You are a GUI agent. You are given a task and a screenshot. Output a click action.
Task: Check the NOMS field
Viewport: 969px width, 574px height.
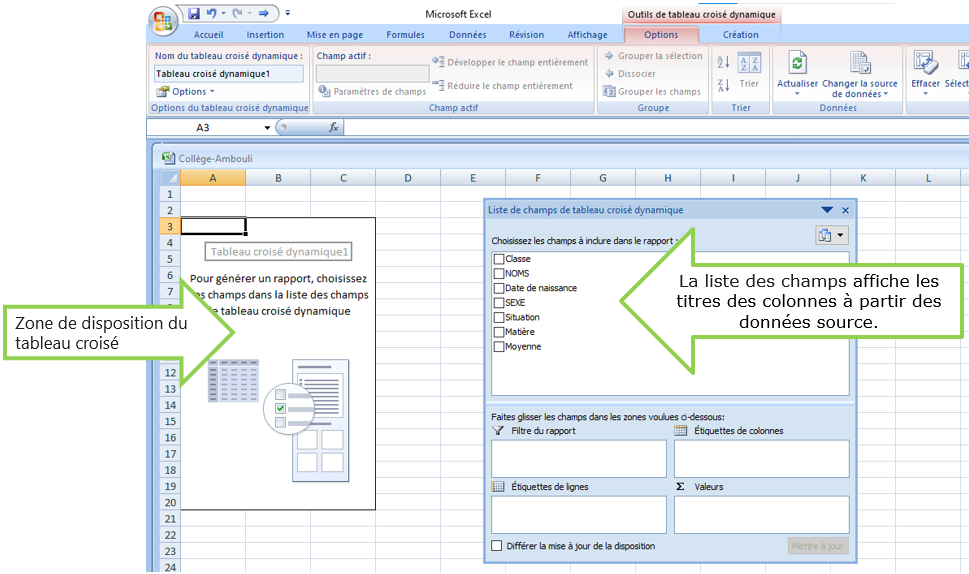pyautogui.click(x=499, y=273)
